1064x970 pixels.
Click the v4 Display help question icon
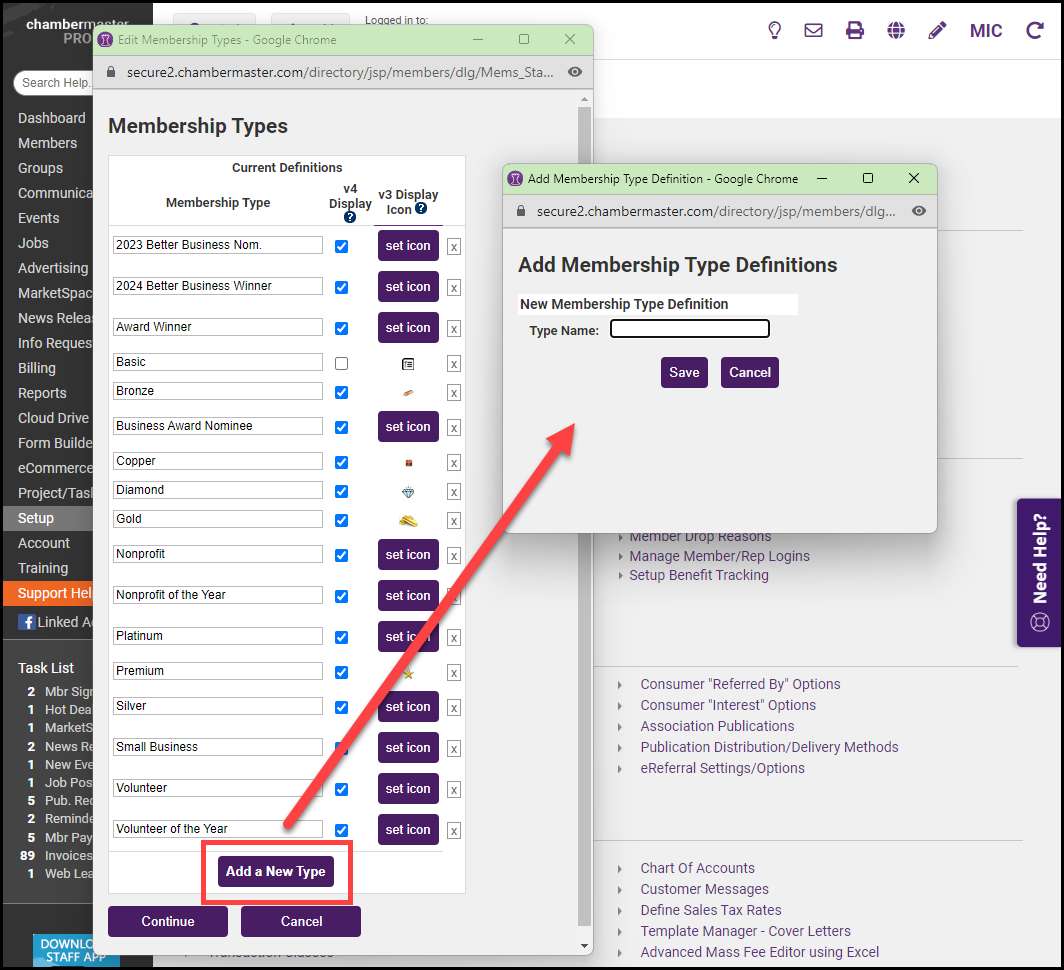click(350, 217)
